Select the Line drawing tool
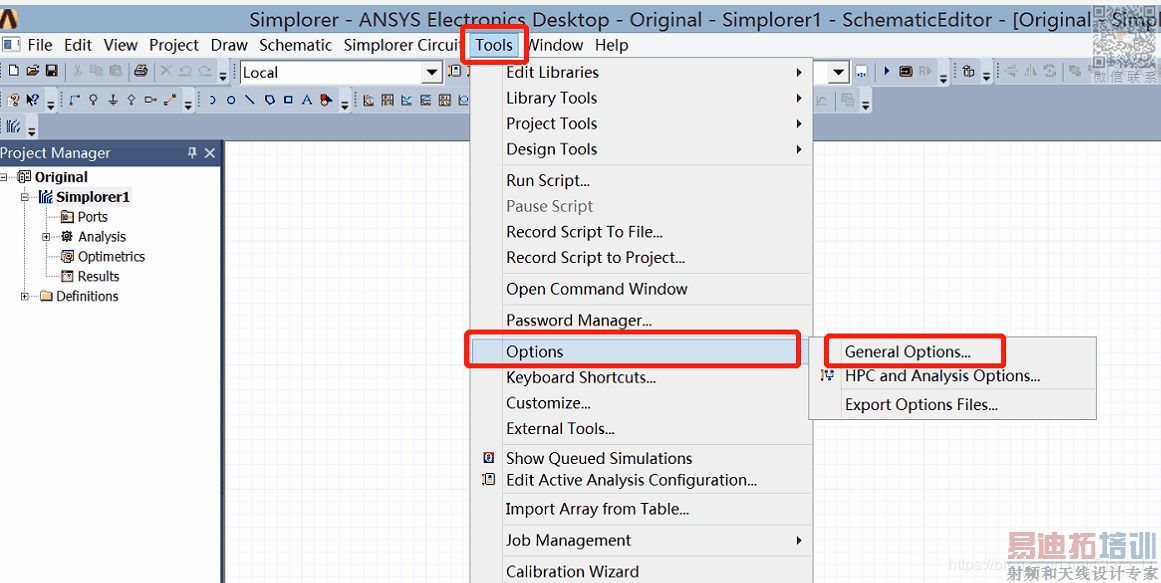 point(250,100)
